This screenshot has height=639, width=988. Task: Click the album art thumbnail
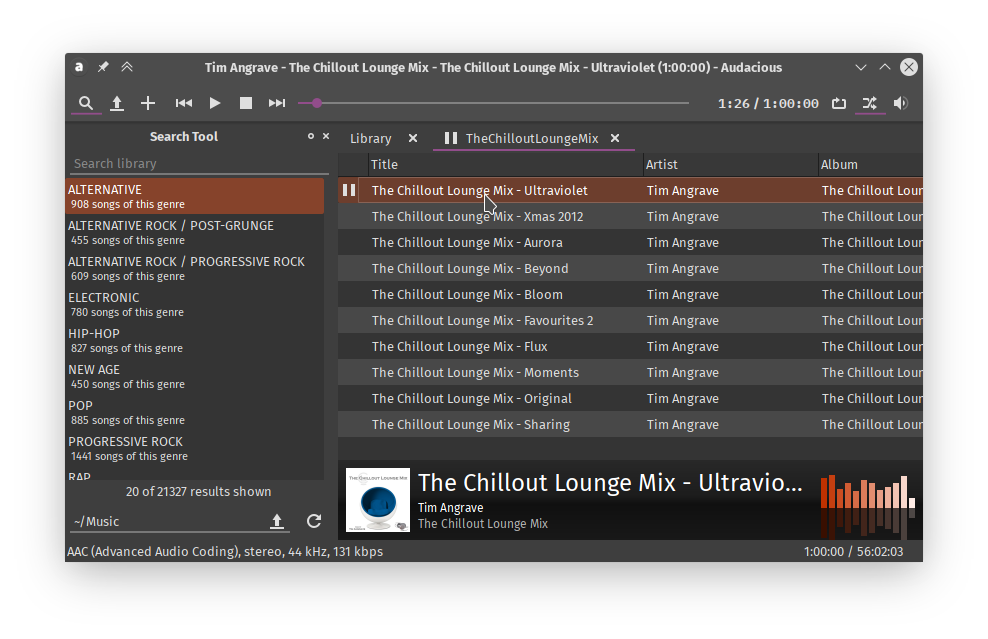pyautogui.click(x=378, y=500)
